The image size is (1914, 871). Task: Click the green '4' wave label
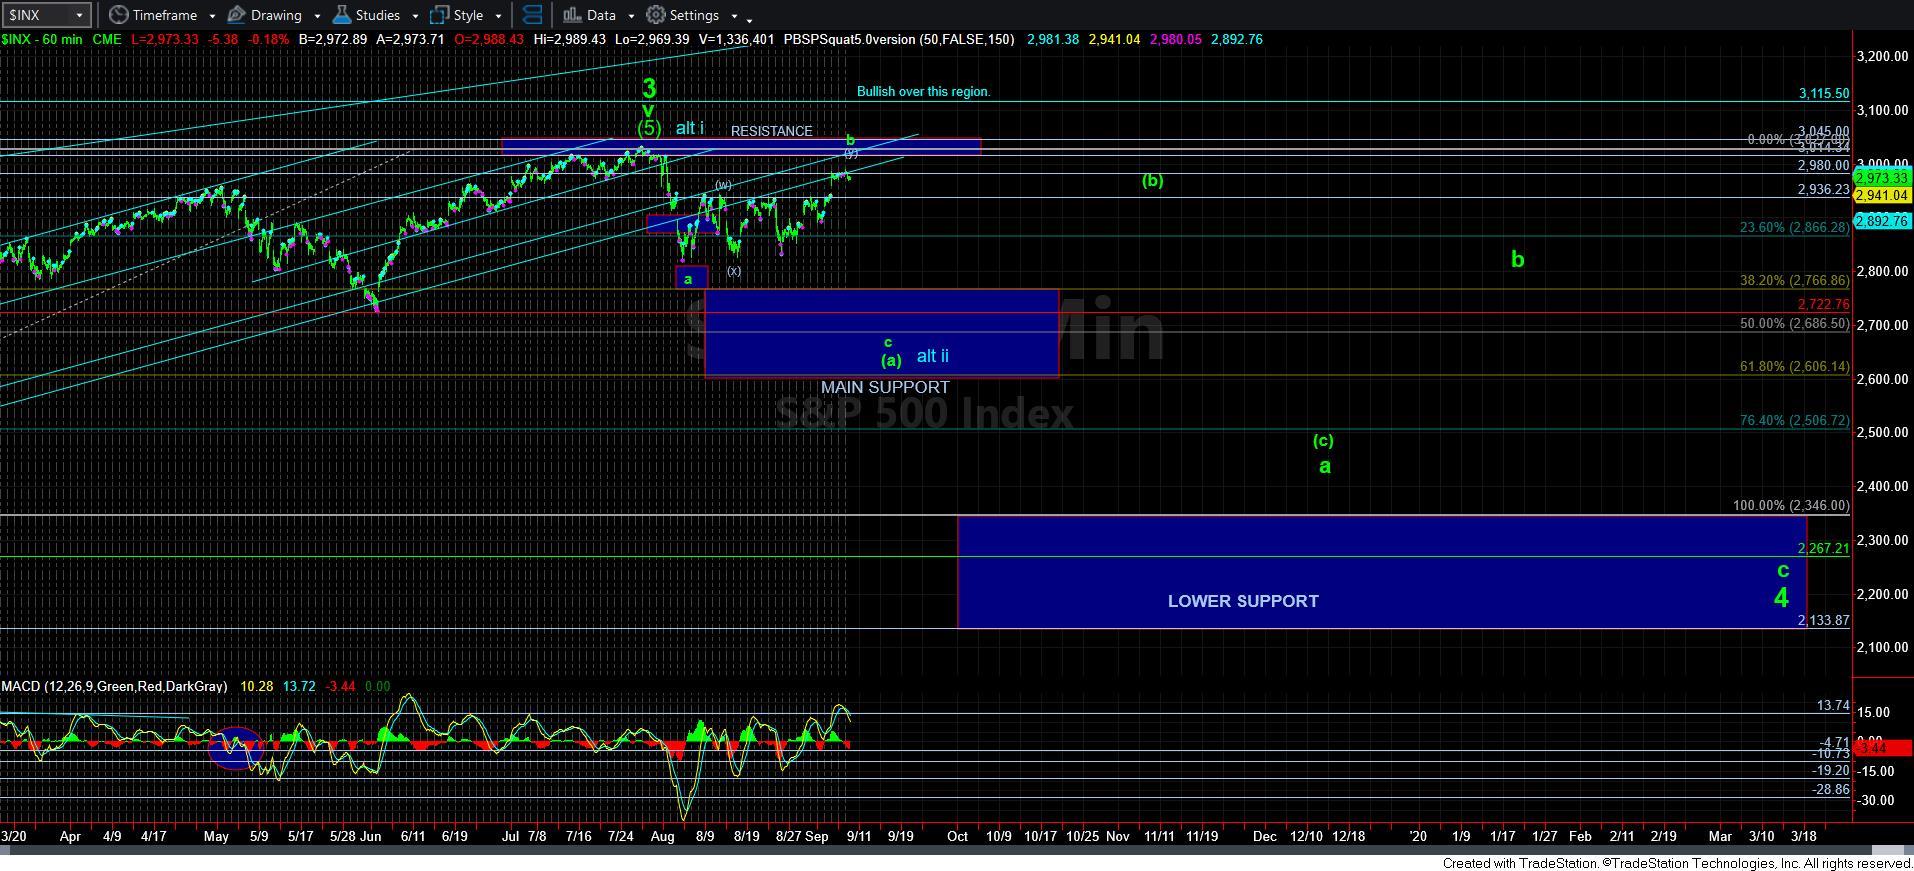point(1781,598)
